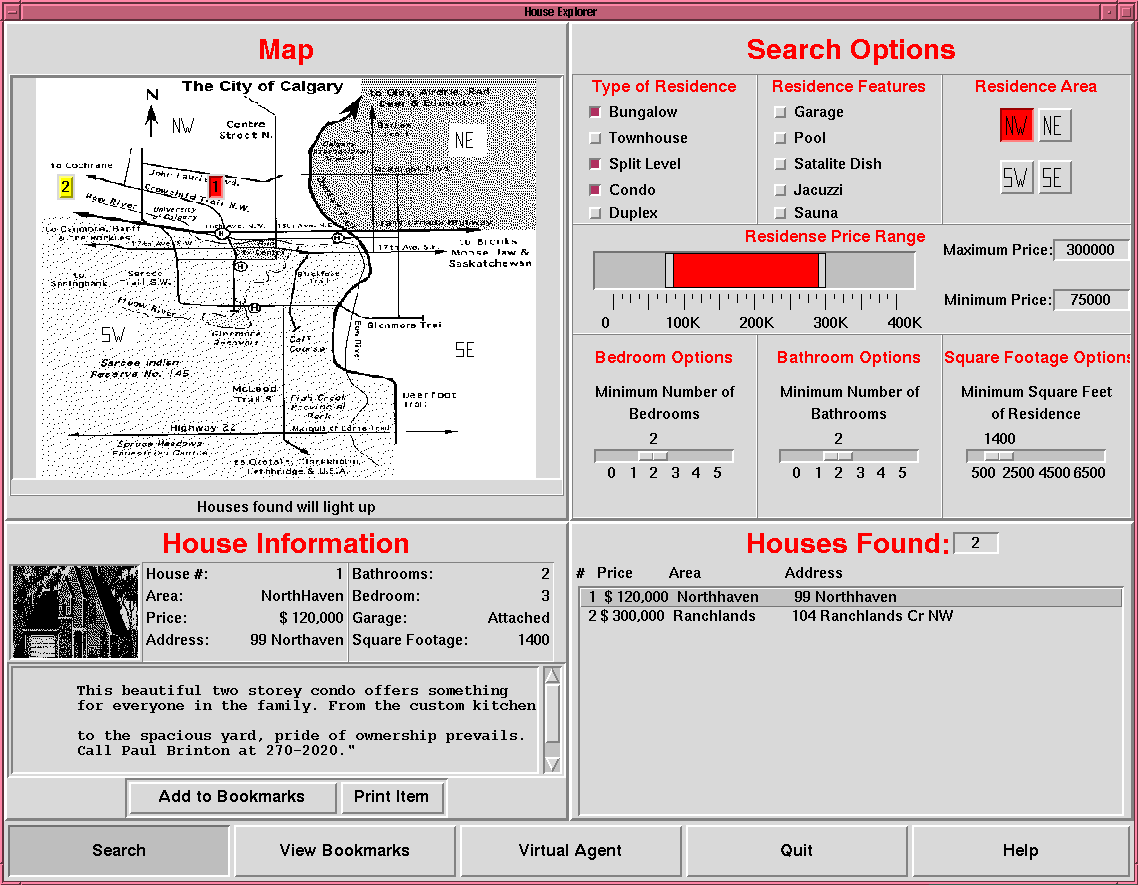Select the 99 Northhaven result row
The width and height of the screenshot is (1138, 885).
(x=851, y=597)
